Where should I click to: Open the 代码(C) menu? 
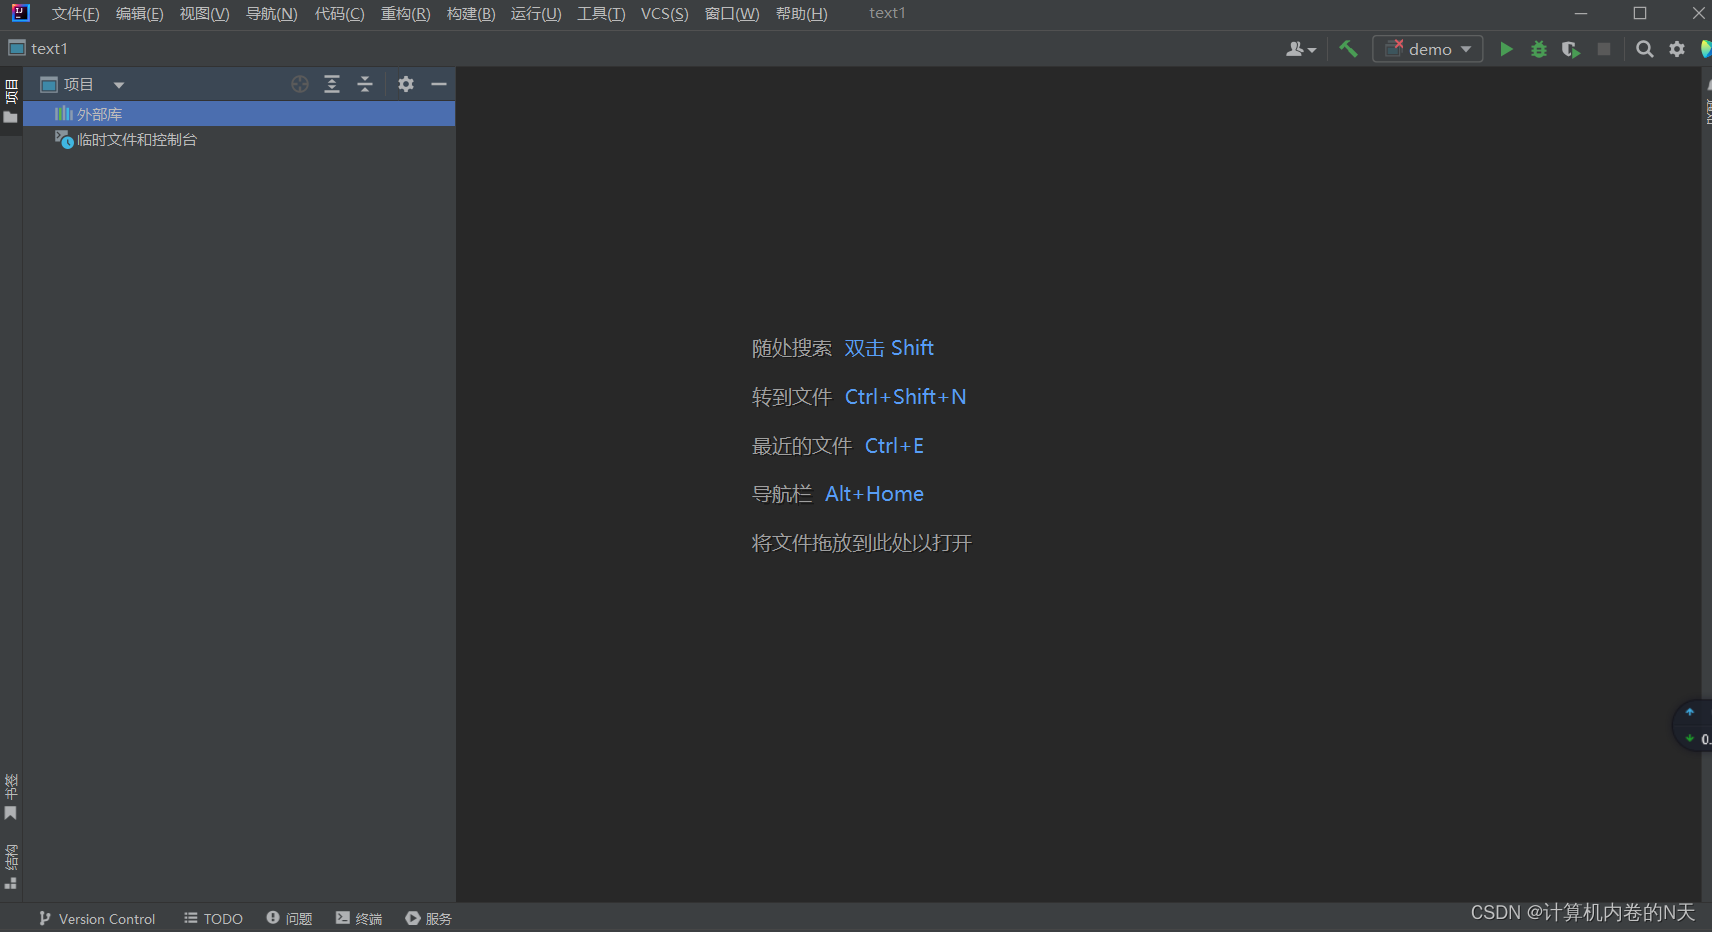coord(339,14)
